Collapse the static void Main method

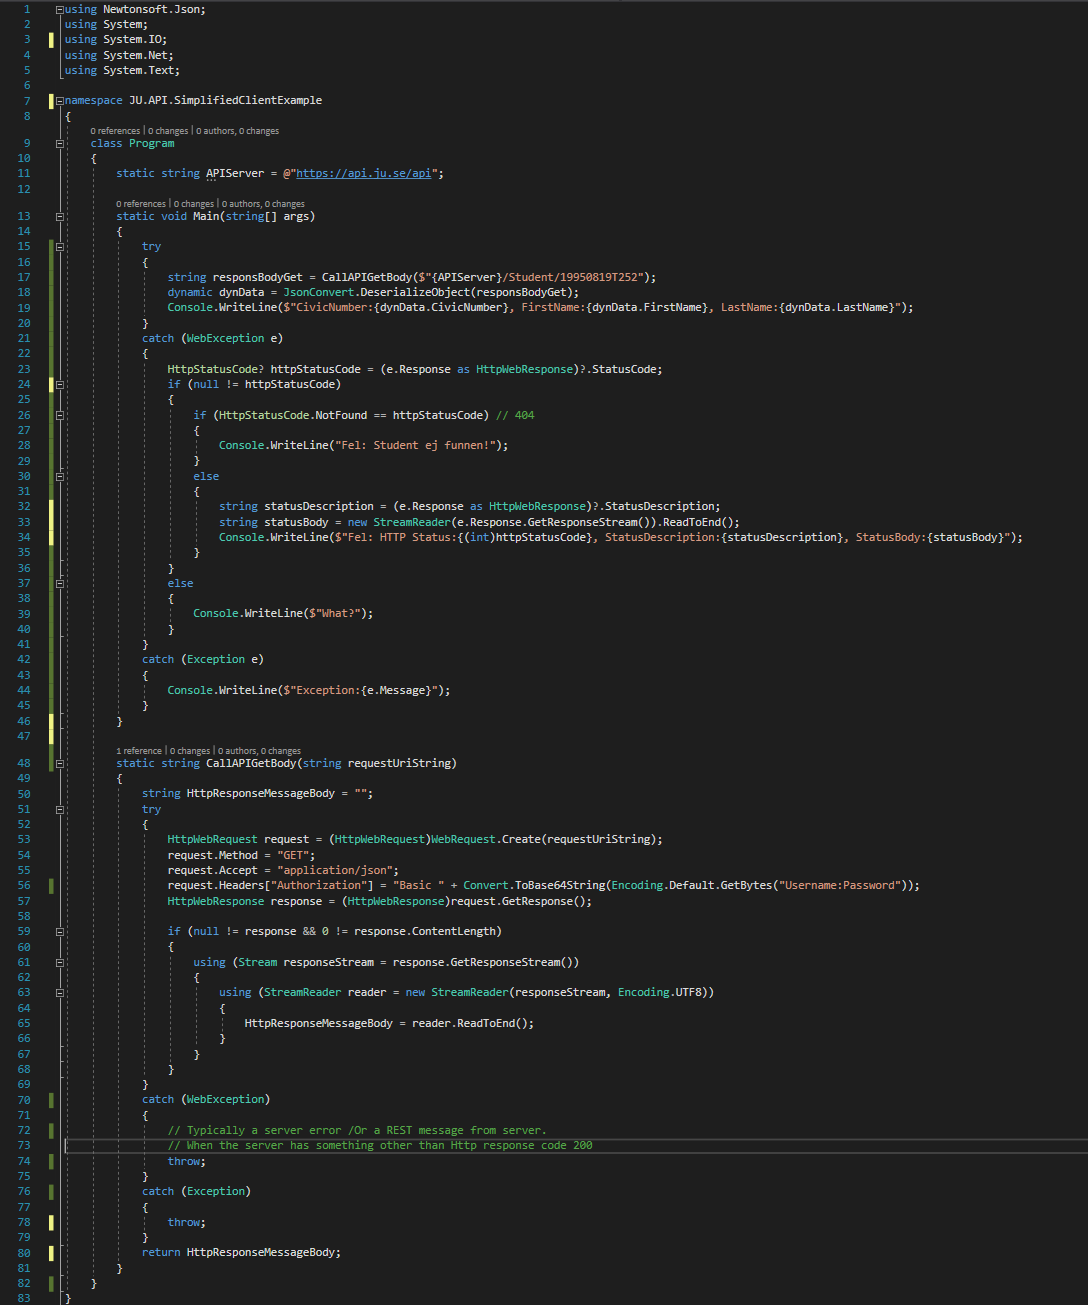coord(60,216)
